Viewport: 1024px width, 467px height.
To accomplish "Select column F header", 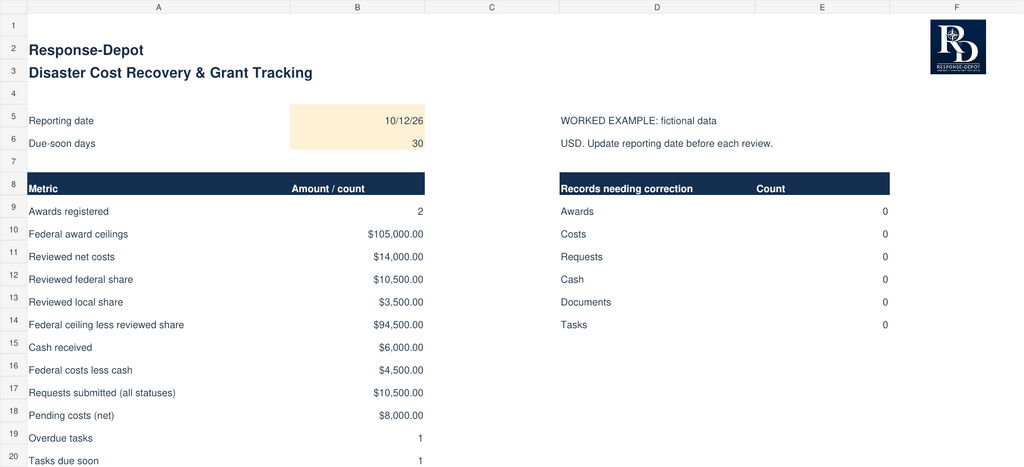I will [x=957, y=7].
